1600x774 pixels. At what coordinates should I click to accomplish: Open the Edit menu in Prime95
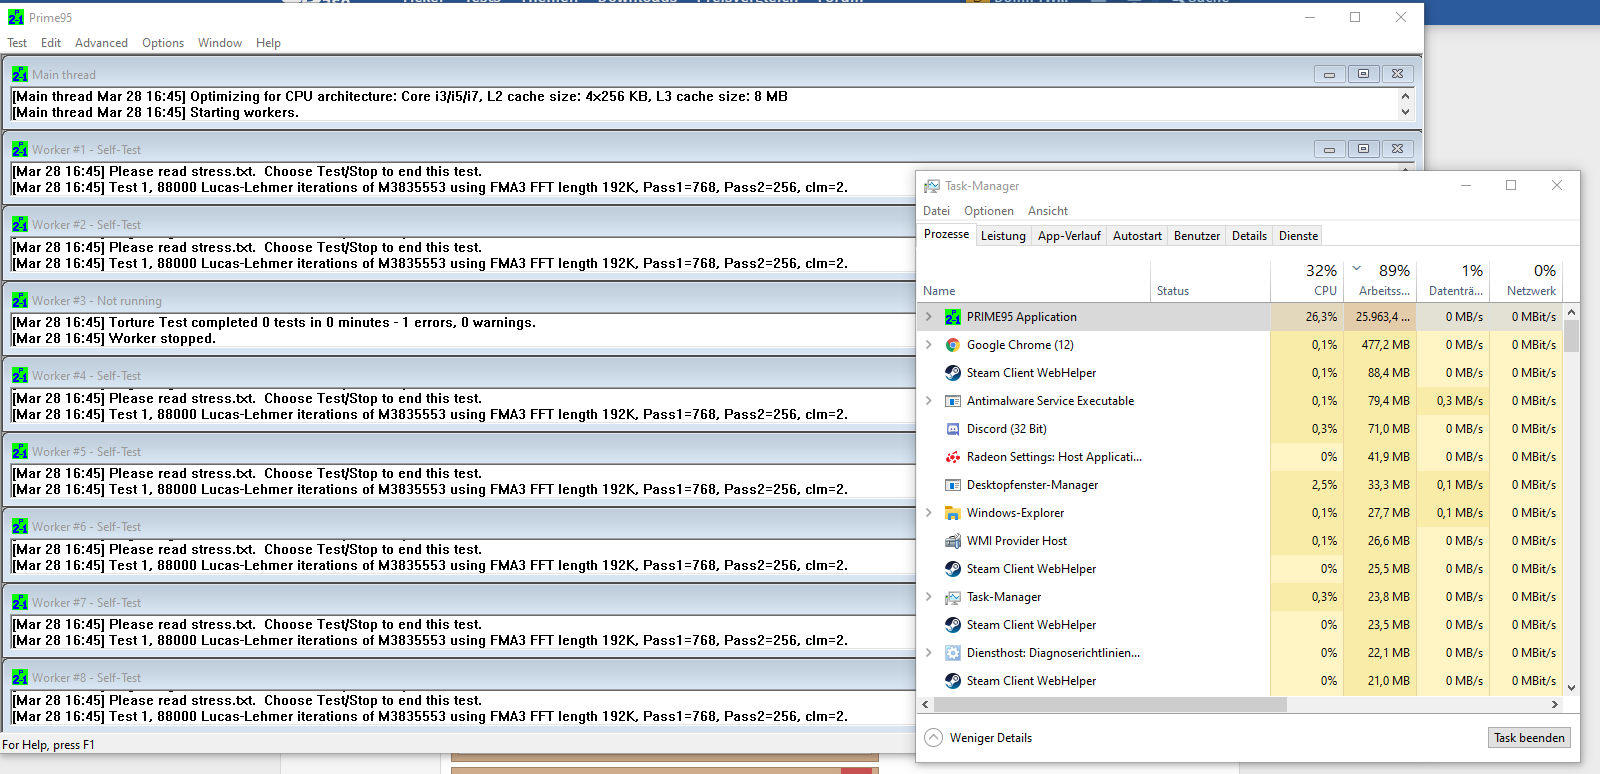(x=51, y=43)
